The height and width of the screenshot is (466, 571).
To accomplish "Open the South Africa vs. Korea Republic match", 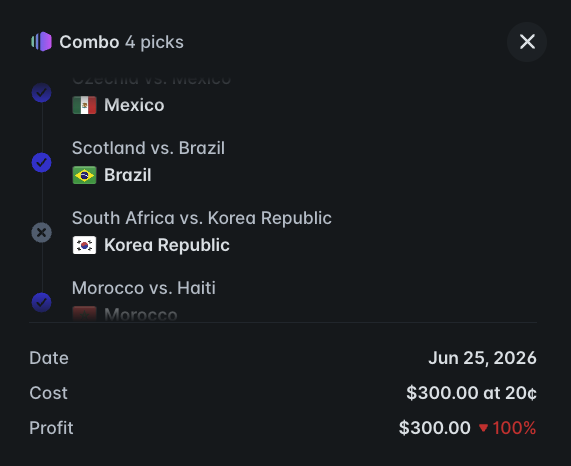I will coord(202,218).
